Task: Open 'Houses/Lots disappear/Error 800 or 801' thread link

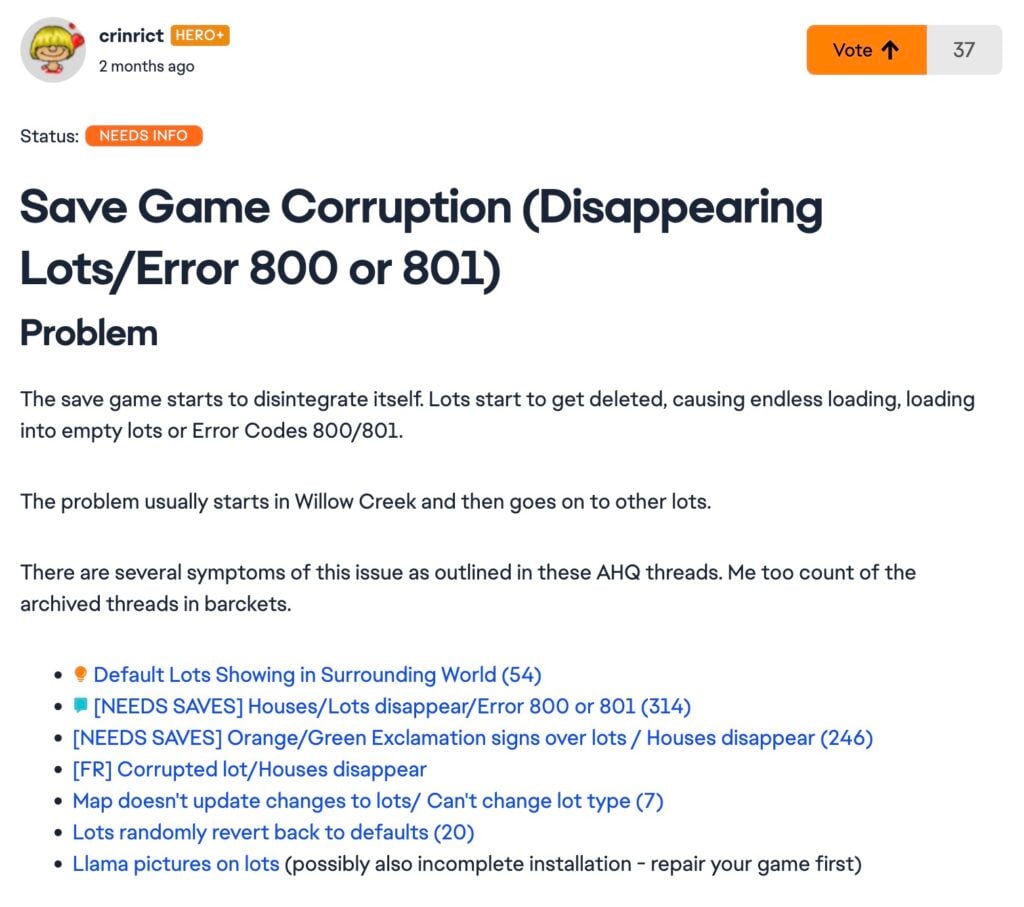Action: tap(392, 706)
